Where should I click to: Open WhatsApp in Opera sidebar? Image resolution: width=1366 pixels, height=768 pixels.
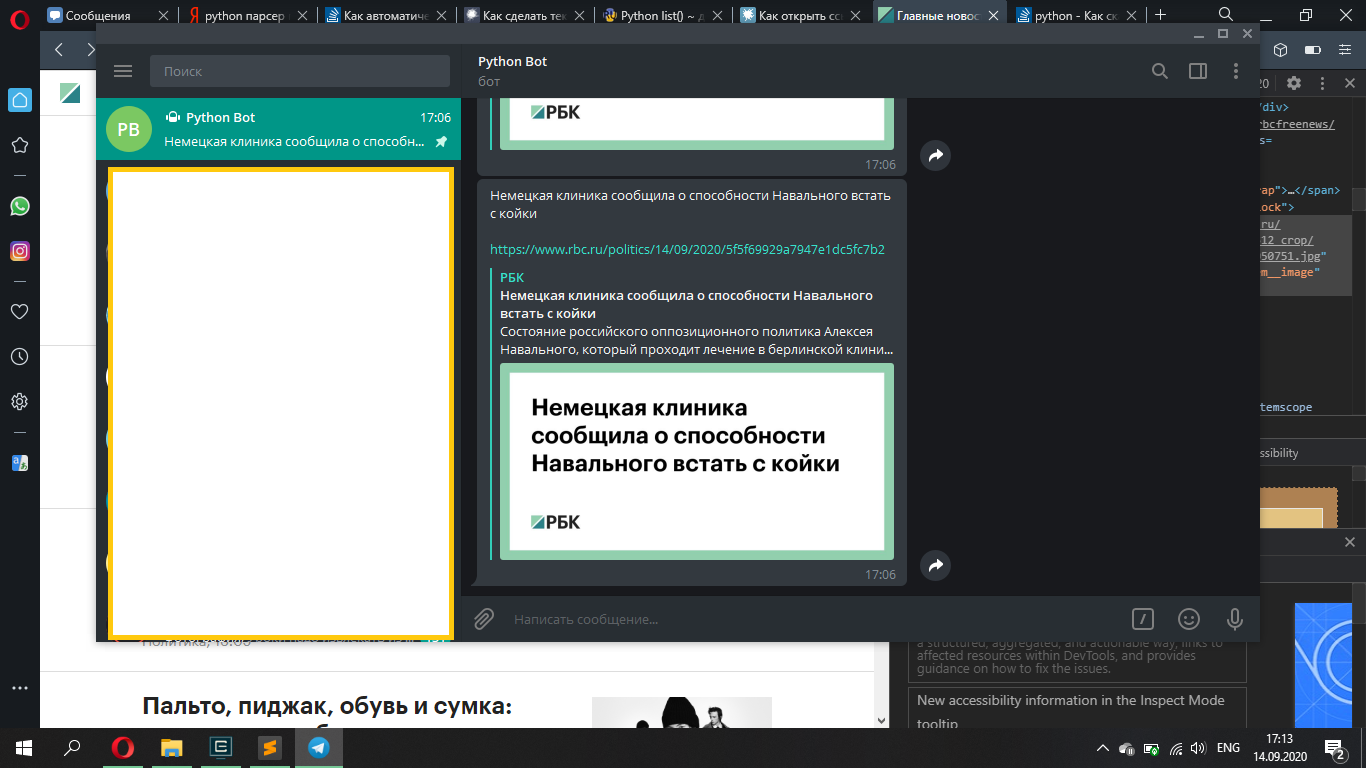coord(19,206)
